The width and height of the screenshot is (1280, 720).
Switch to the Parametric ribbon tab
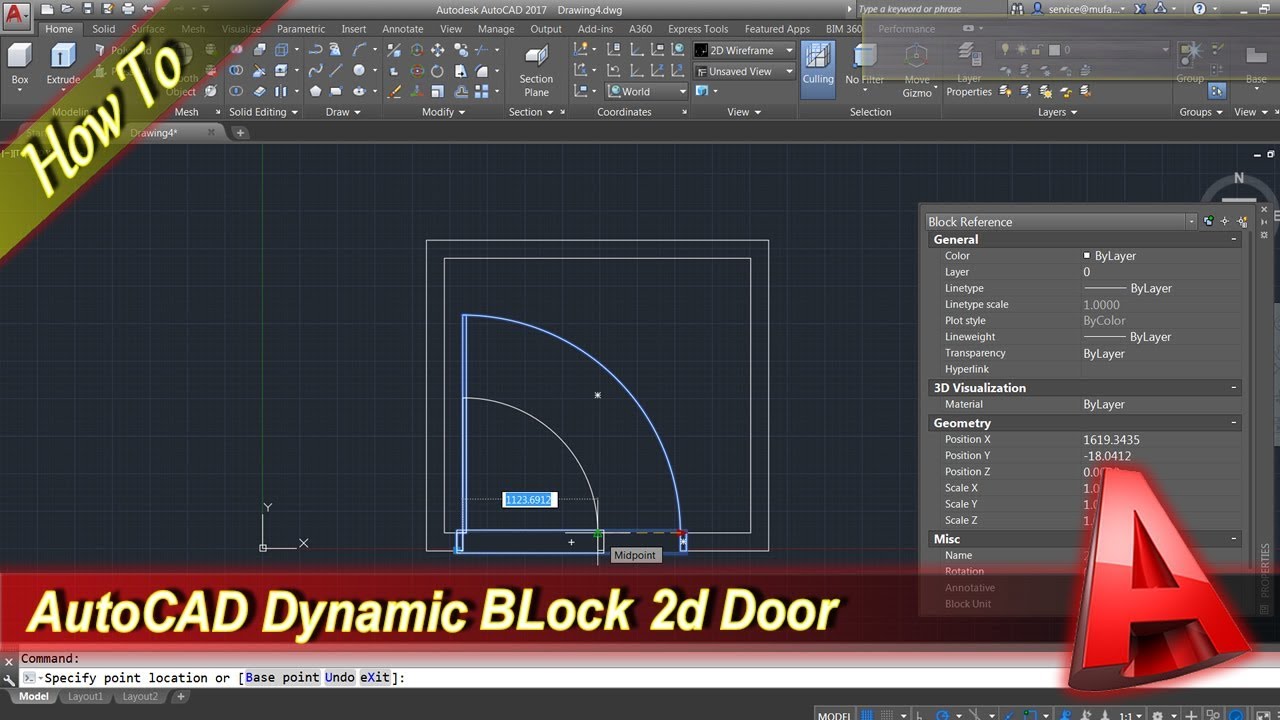click(300, 29)
